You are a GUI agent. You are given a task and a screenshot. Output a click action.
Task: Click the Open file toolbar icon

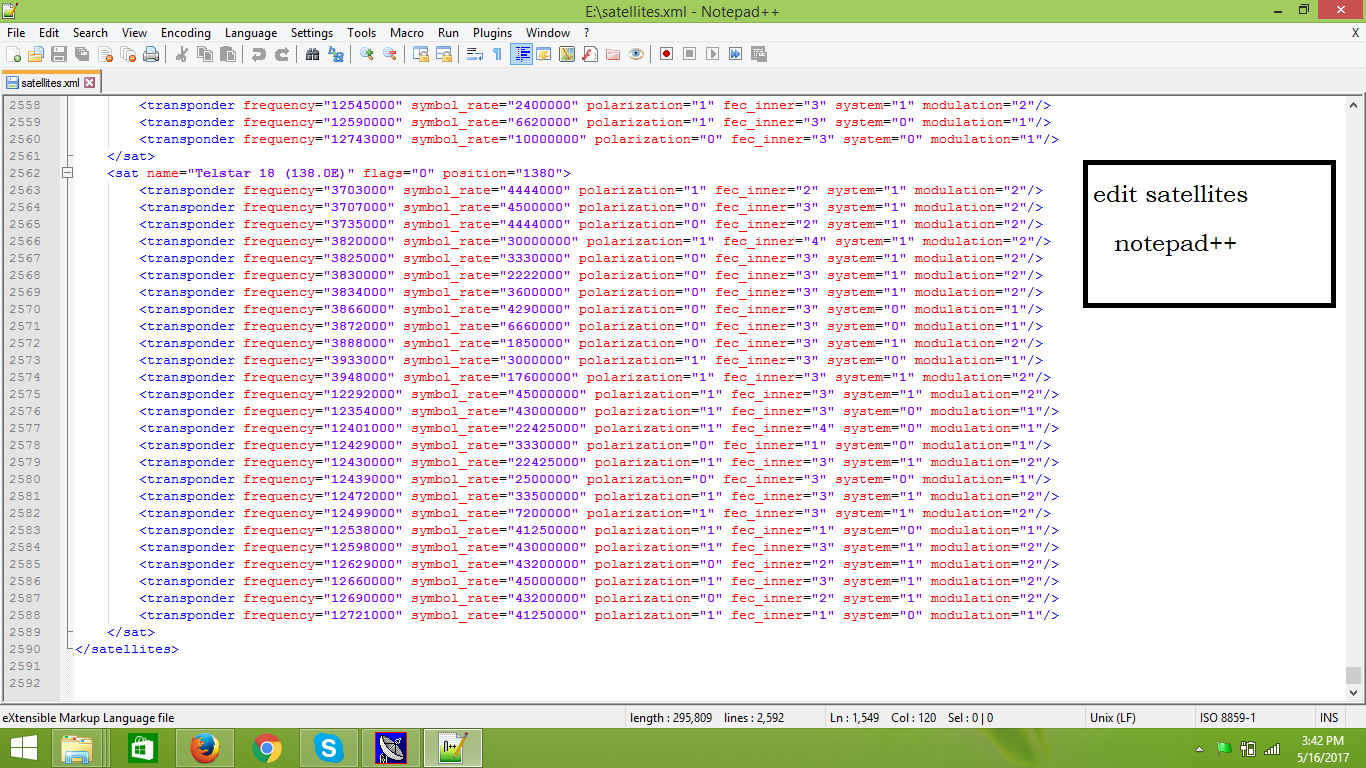(36, 54)
